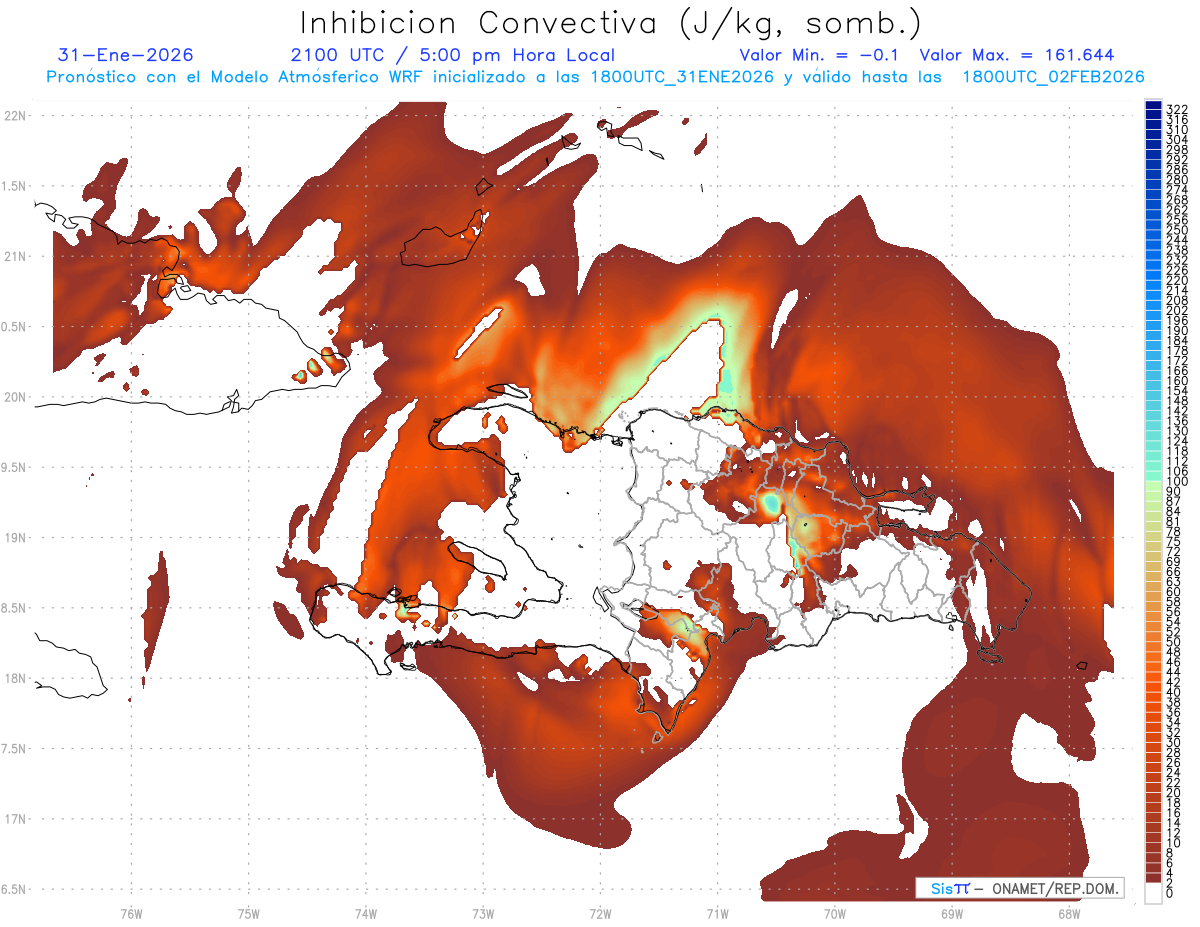Screen dimensions: 1200x927
Task: Pick the white swatch beside the 0 label
Action: coord(1153,893)
